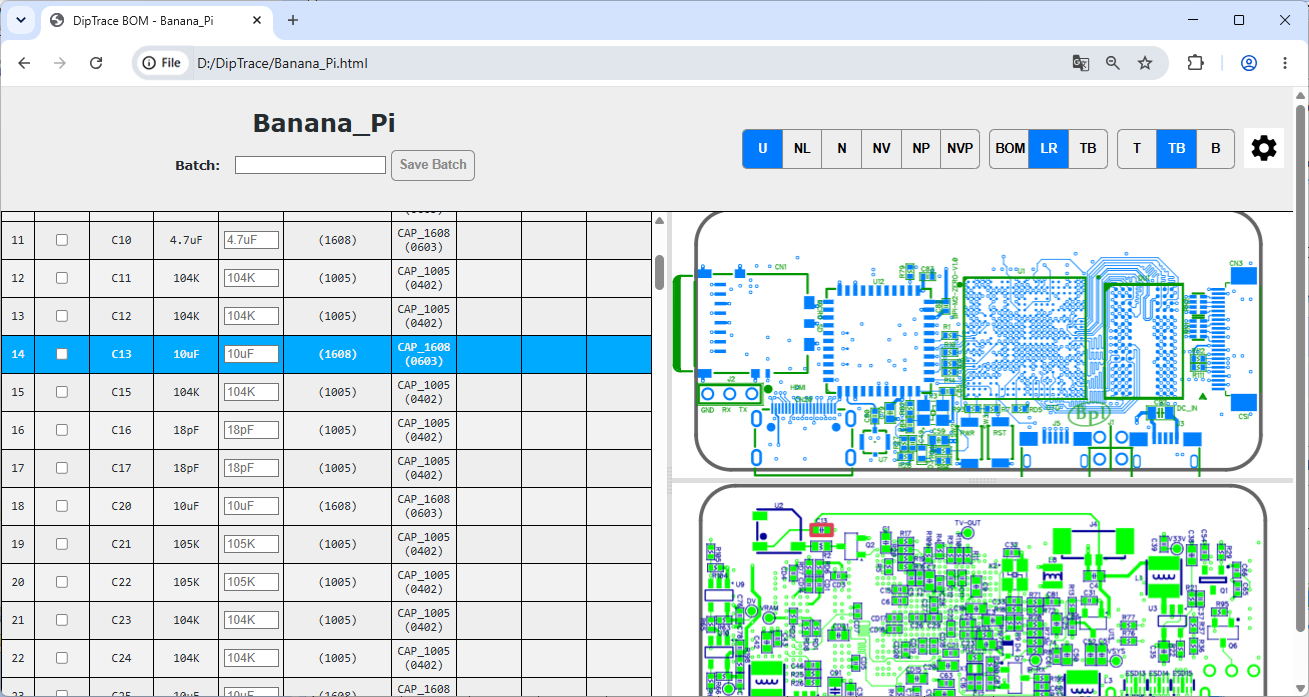Open the Extensions puzzle icon
1309x697 pixels.
point(1196,63)
